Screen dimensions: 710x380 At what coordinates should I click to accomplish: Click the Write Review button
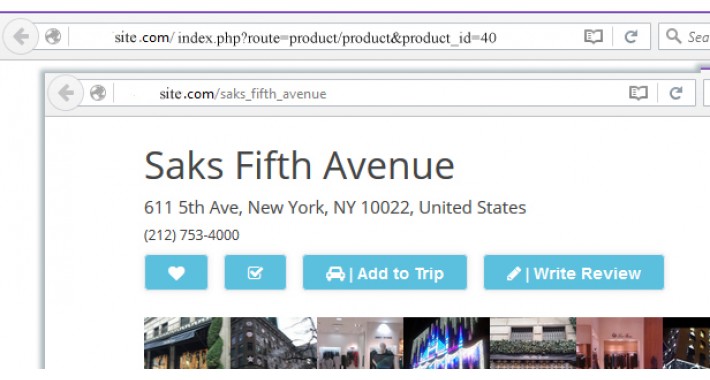[574, 272]
